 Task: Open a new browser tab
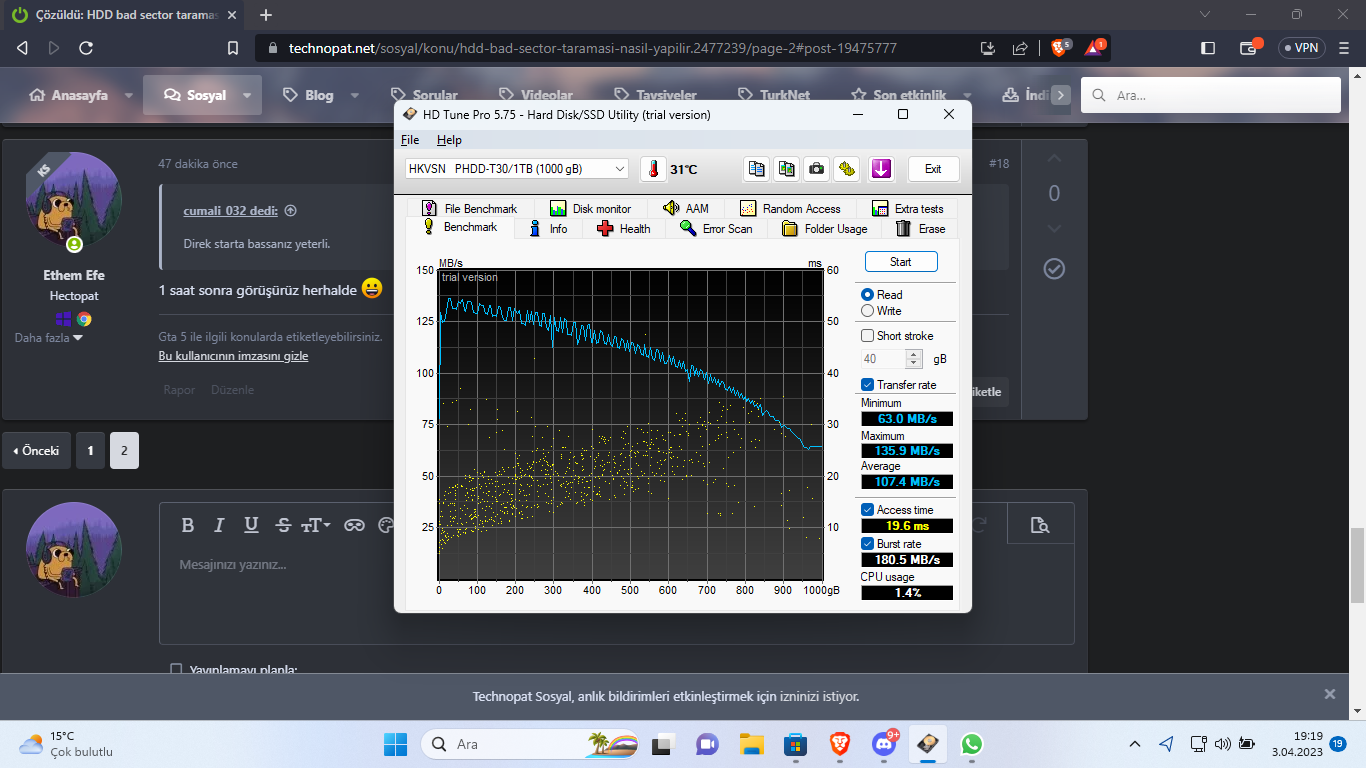pos(266,15)
